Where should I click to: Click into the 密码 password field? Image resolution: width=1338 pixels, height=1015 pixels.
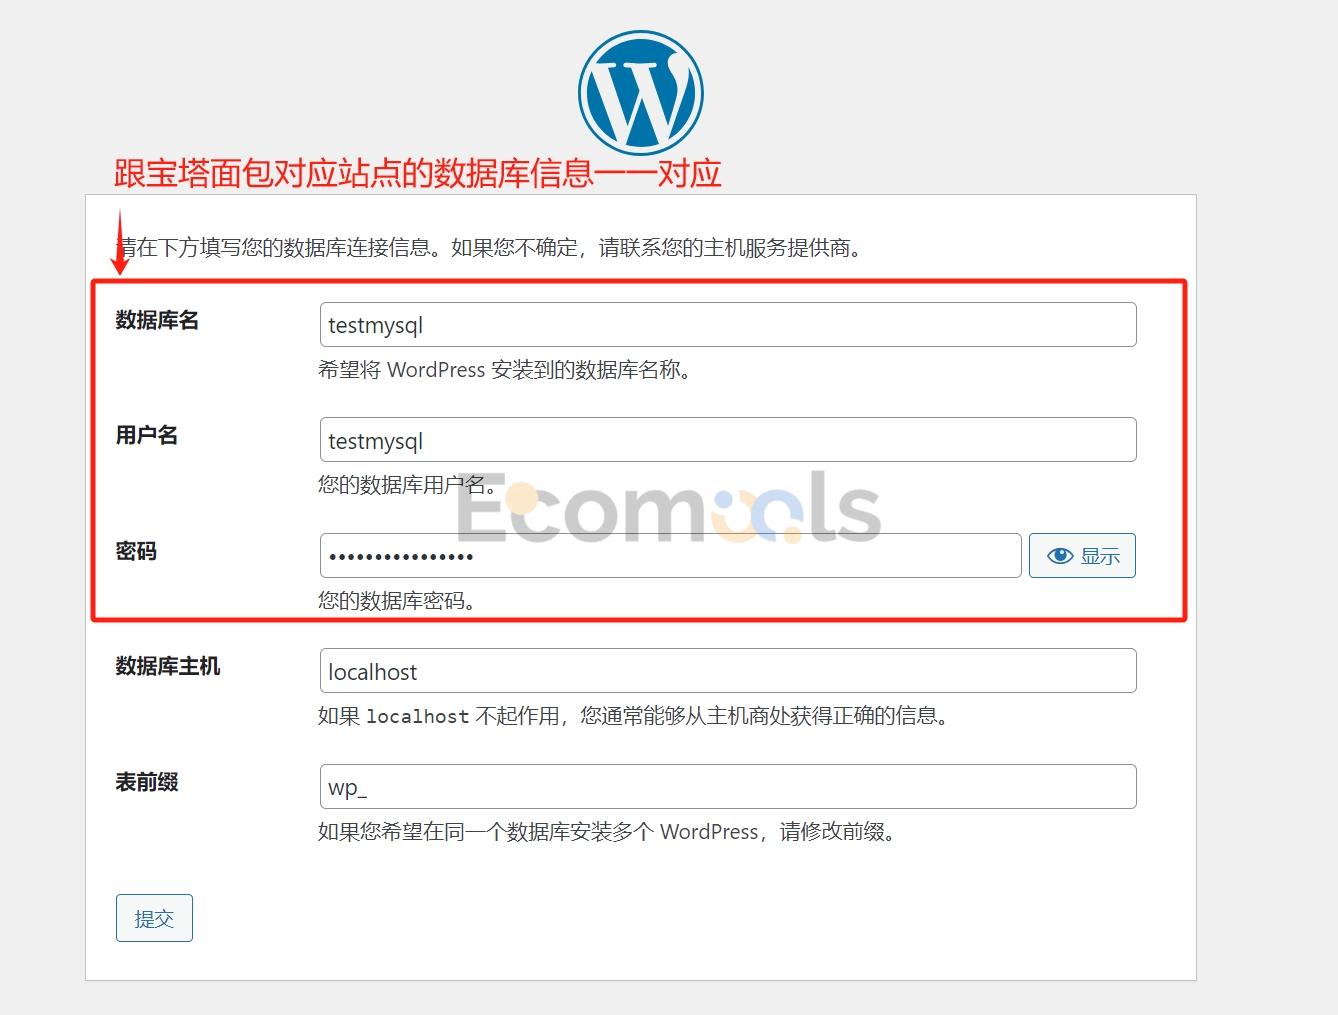coord(670,555)
